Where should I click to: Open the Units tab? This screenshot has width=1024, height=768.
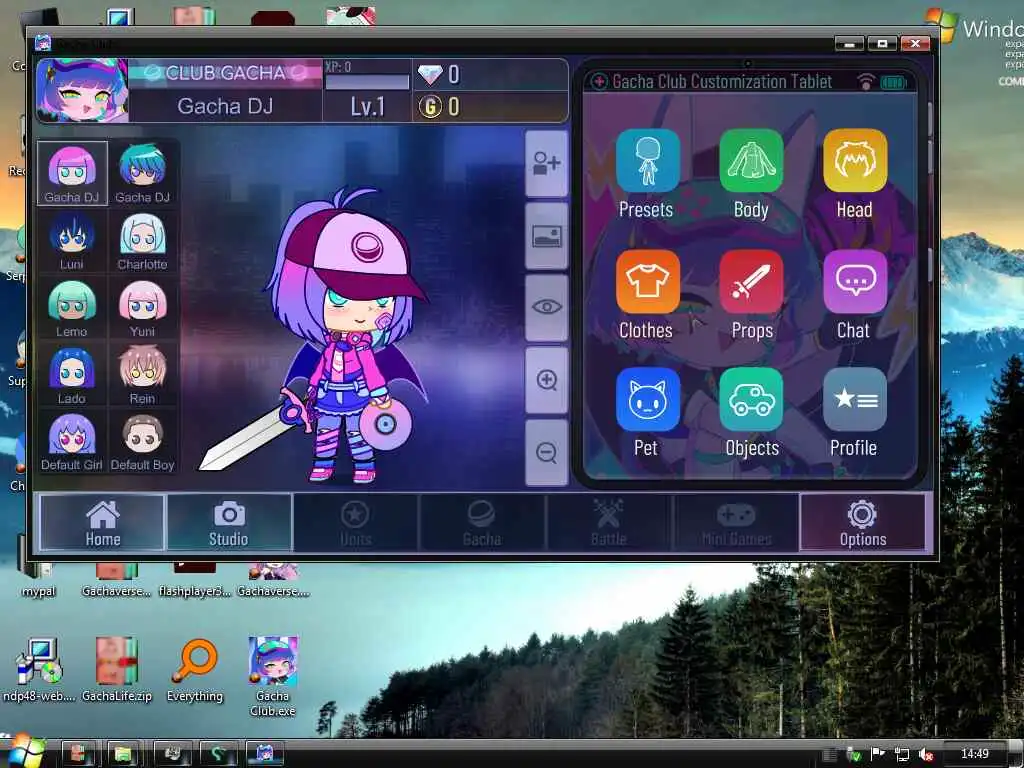point(355,522)
